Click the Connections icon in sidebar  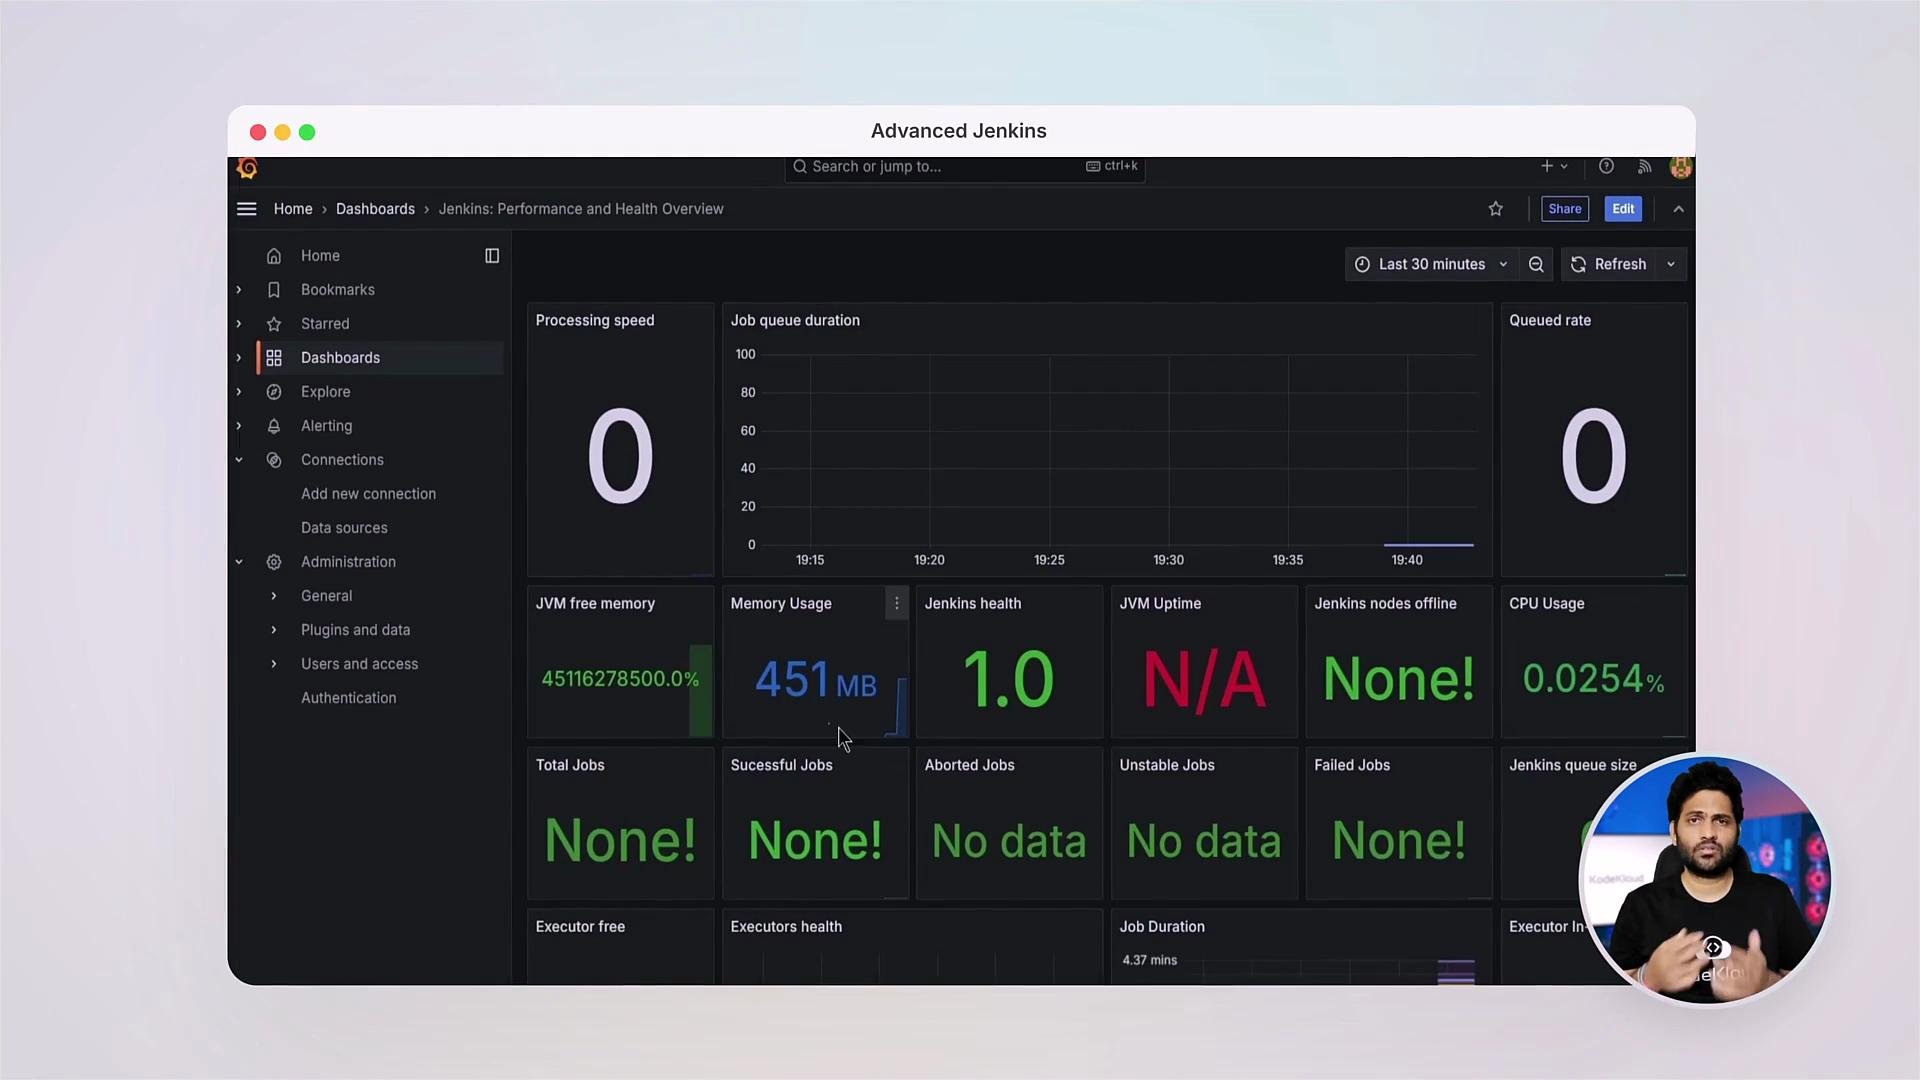coord(274,460)
